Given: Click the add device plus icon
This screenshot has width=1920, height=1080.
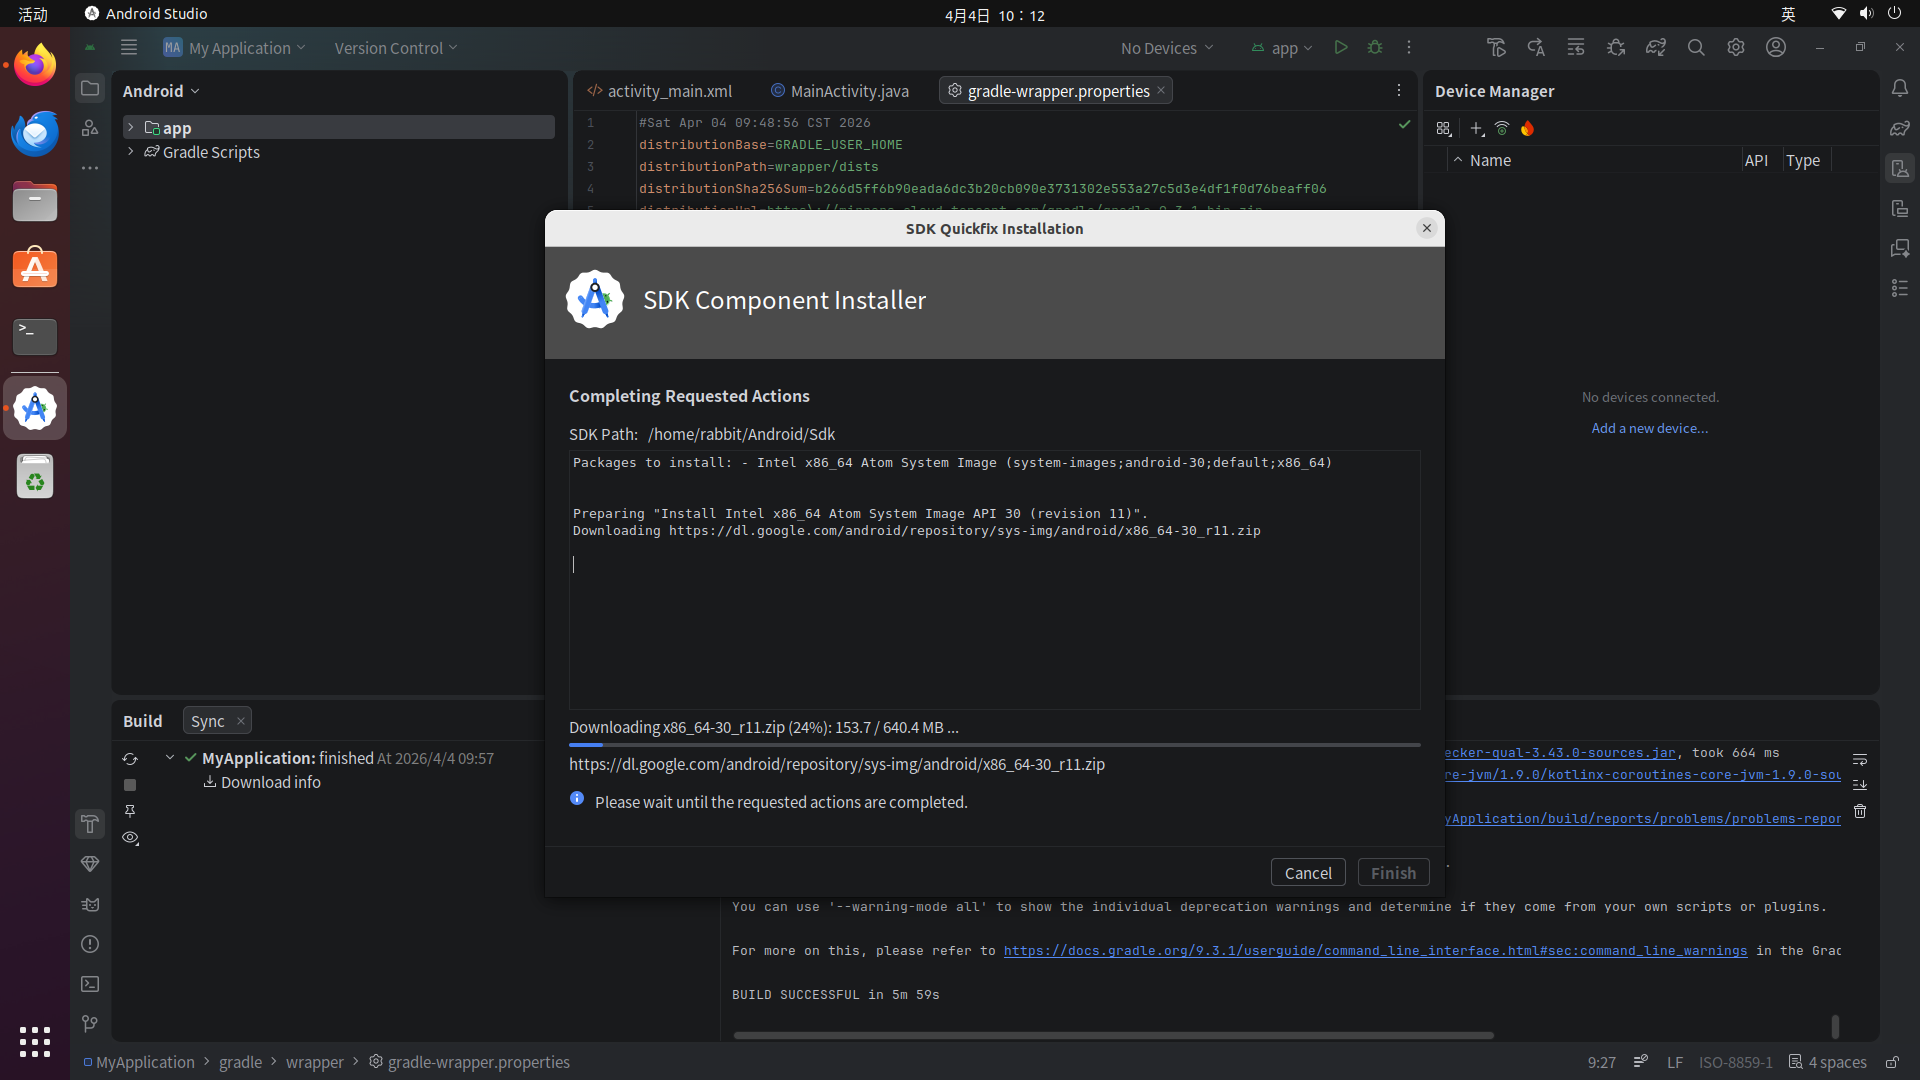Looking at the screenshot, I should point(1476,128).
